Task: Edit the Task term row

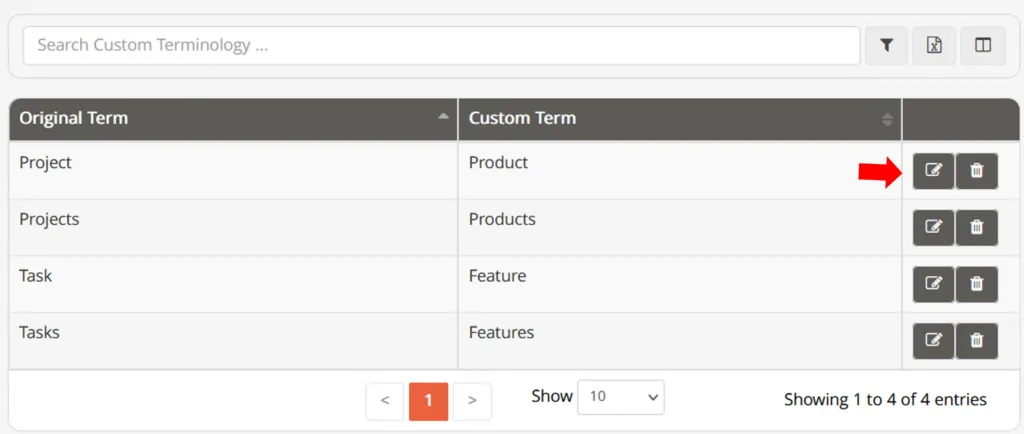Action: (934, 284)
